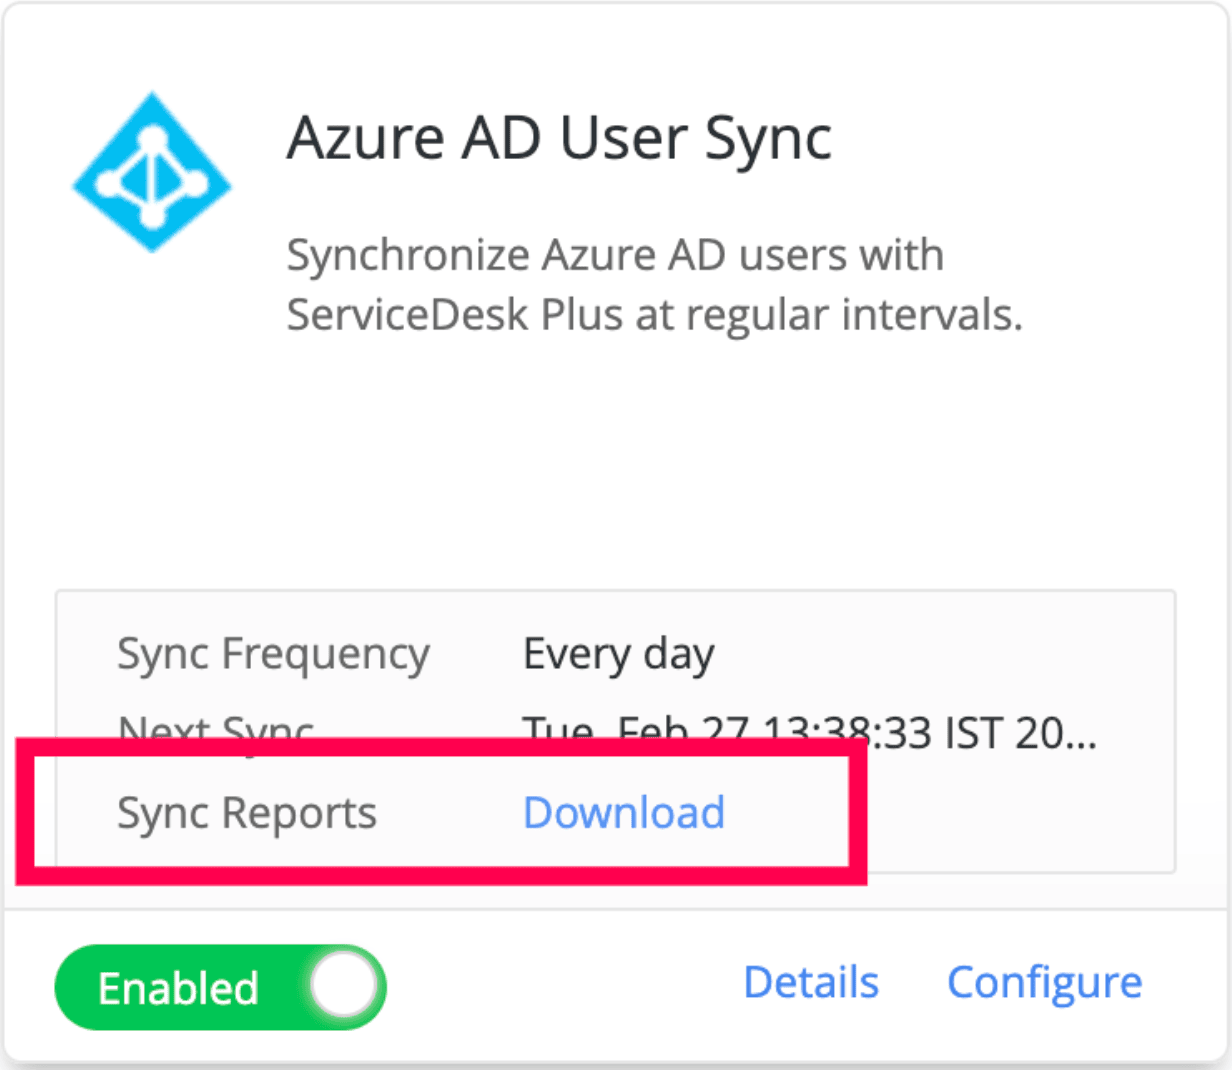The width and height of the screenshot is (1232, 1070).
Task: Download the sync reports
Action: (623, 812)
